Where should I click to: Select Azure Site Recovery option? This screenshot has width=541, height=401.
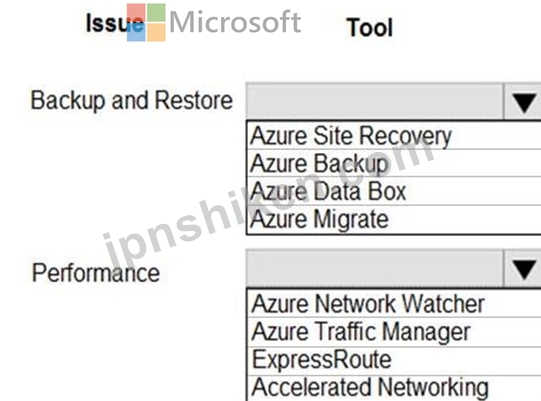pos(394,135)
